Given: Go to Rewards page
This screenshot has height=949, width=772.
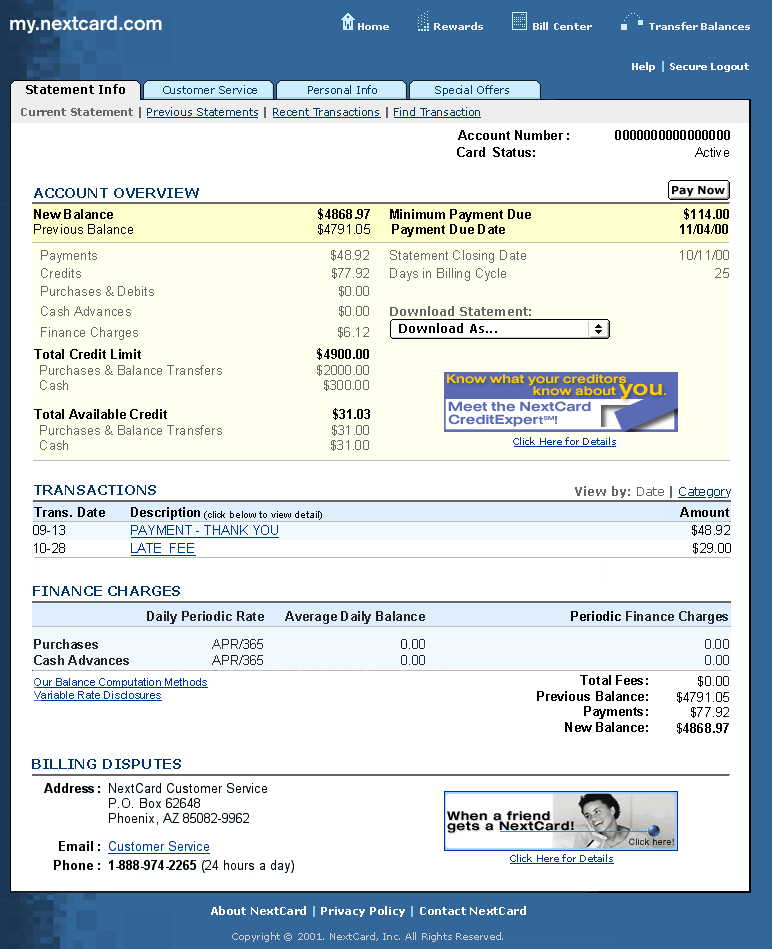Looking at the screenshot, I should pos(458,27).
